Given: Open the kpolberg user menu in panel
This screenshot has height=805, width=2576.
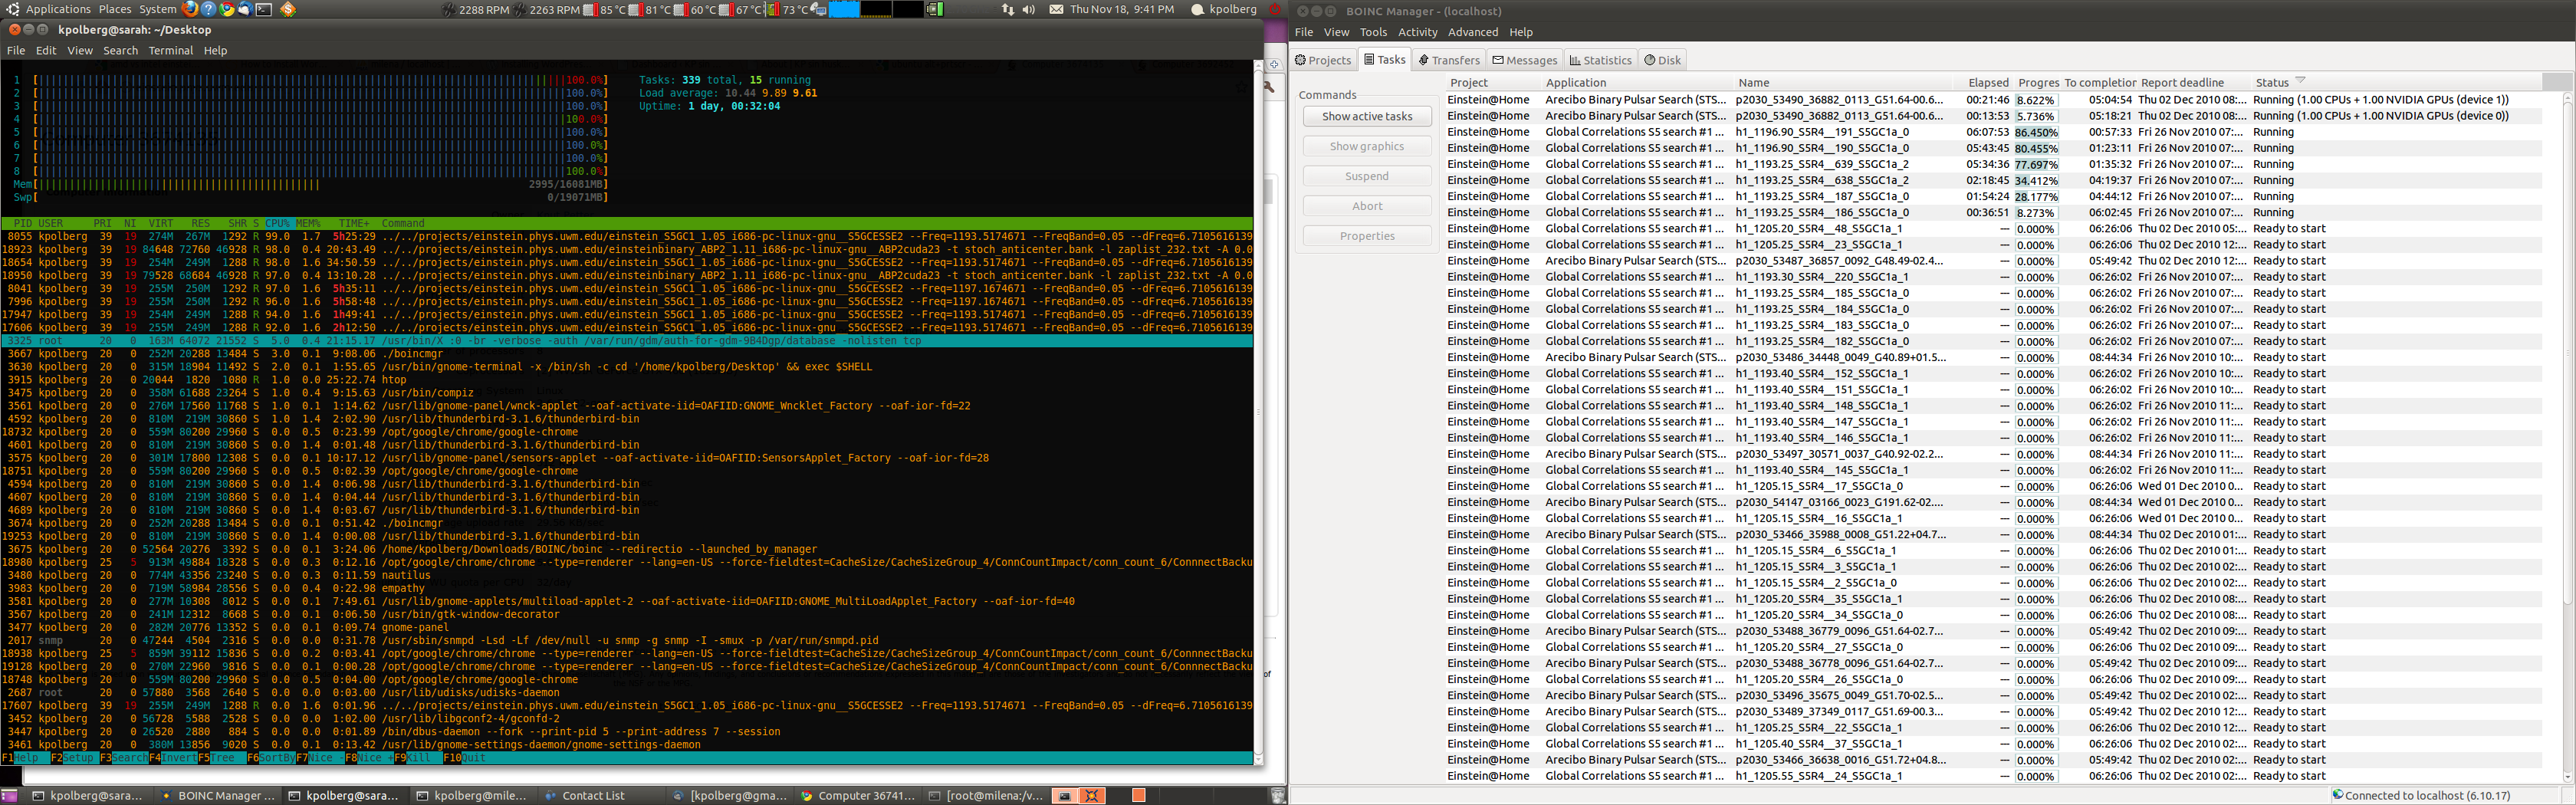Looking at the screenshot, I should pyautogui.click(x=1232, y=9).
